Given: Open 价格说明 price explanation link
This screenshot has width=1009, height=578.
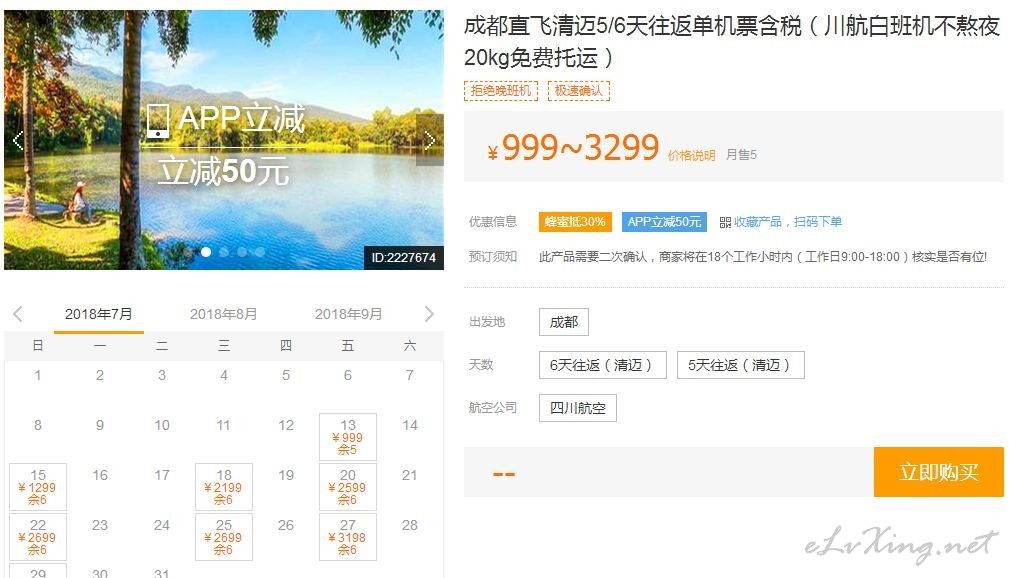Looking at the screenshot, I should click(x=691, y=155).
